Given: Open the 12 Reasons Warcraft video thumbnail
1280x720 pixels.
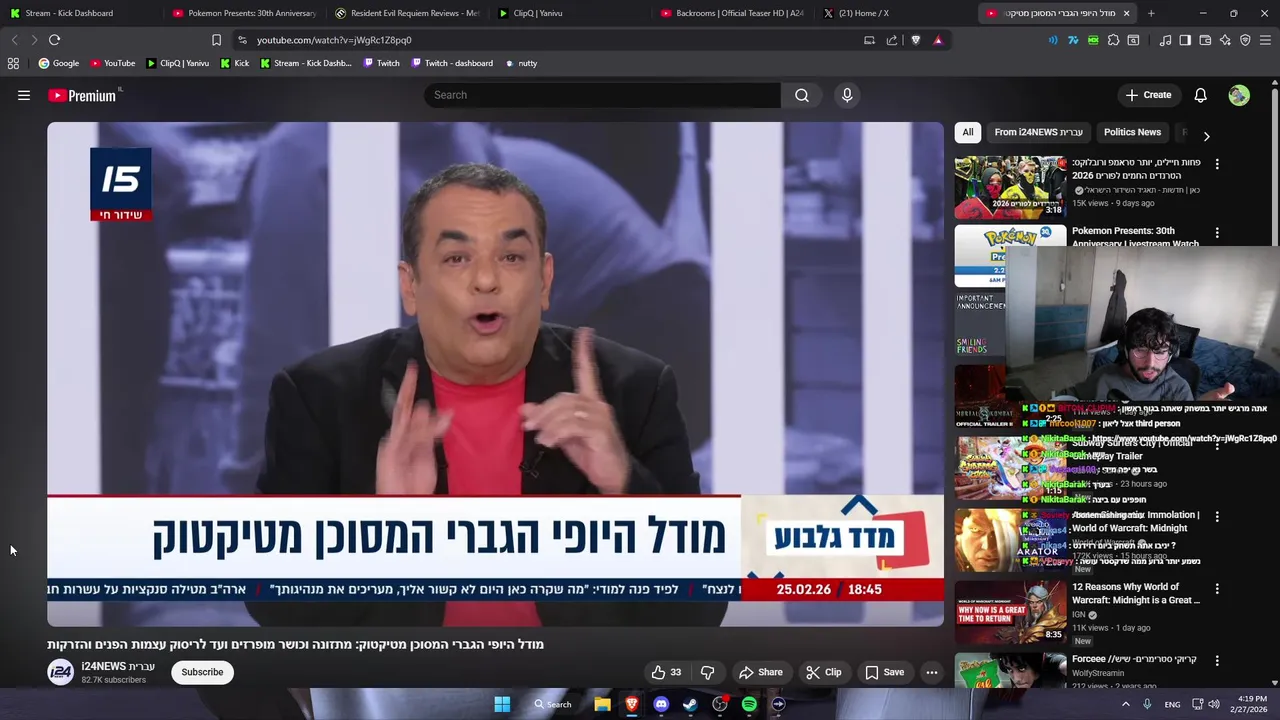Looking at the screenshot, I should pos(1010,613).
